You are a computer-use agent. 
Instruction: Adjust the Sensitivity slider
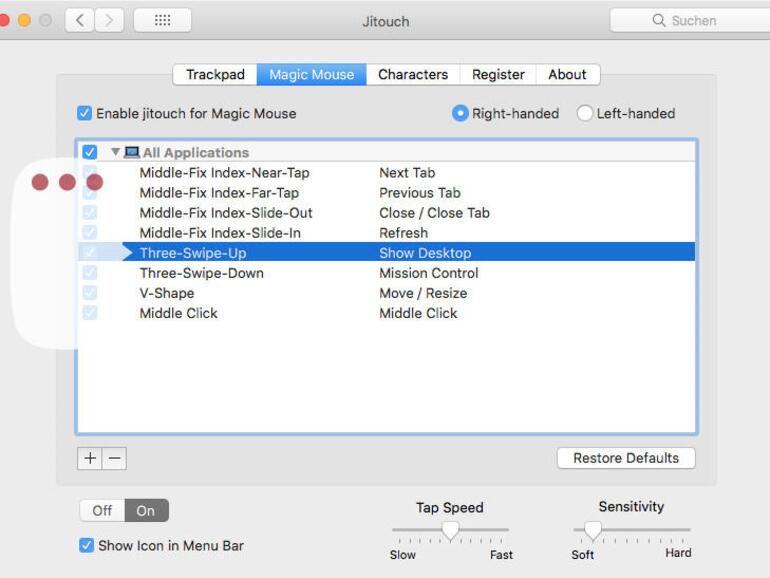pyautogui.click(x=593, y=531)
